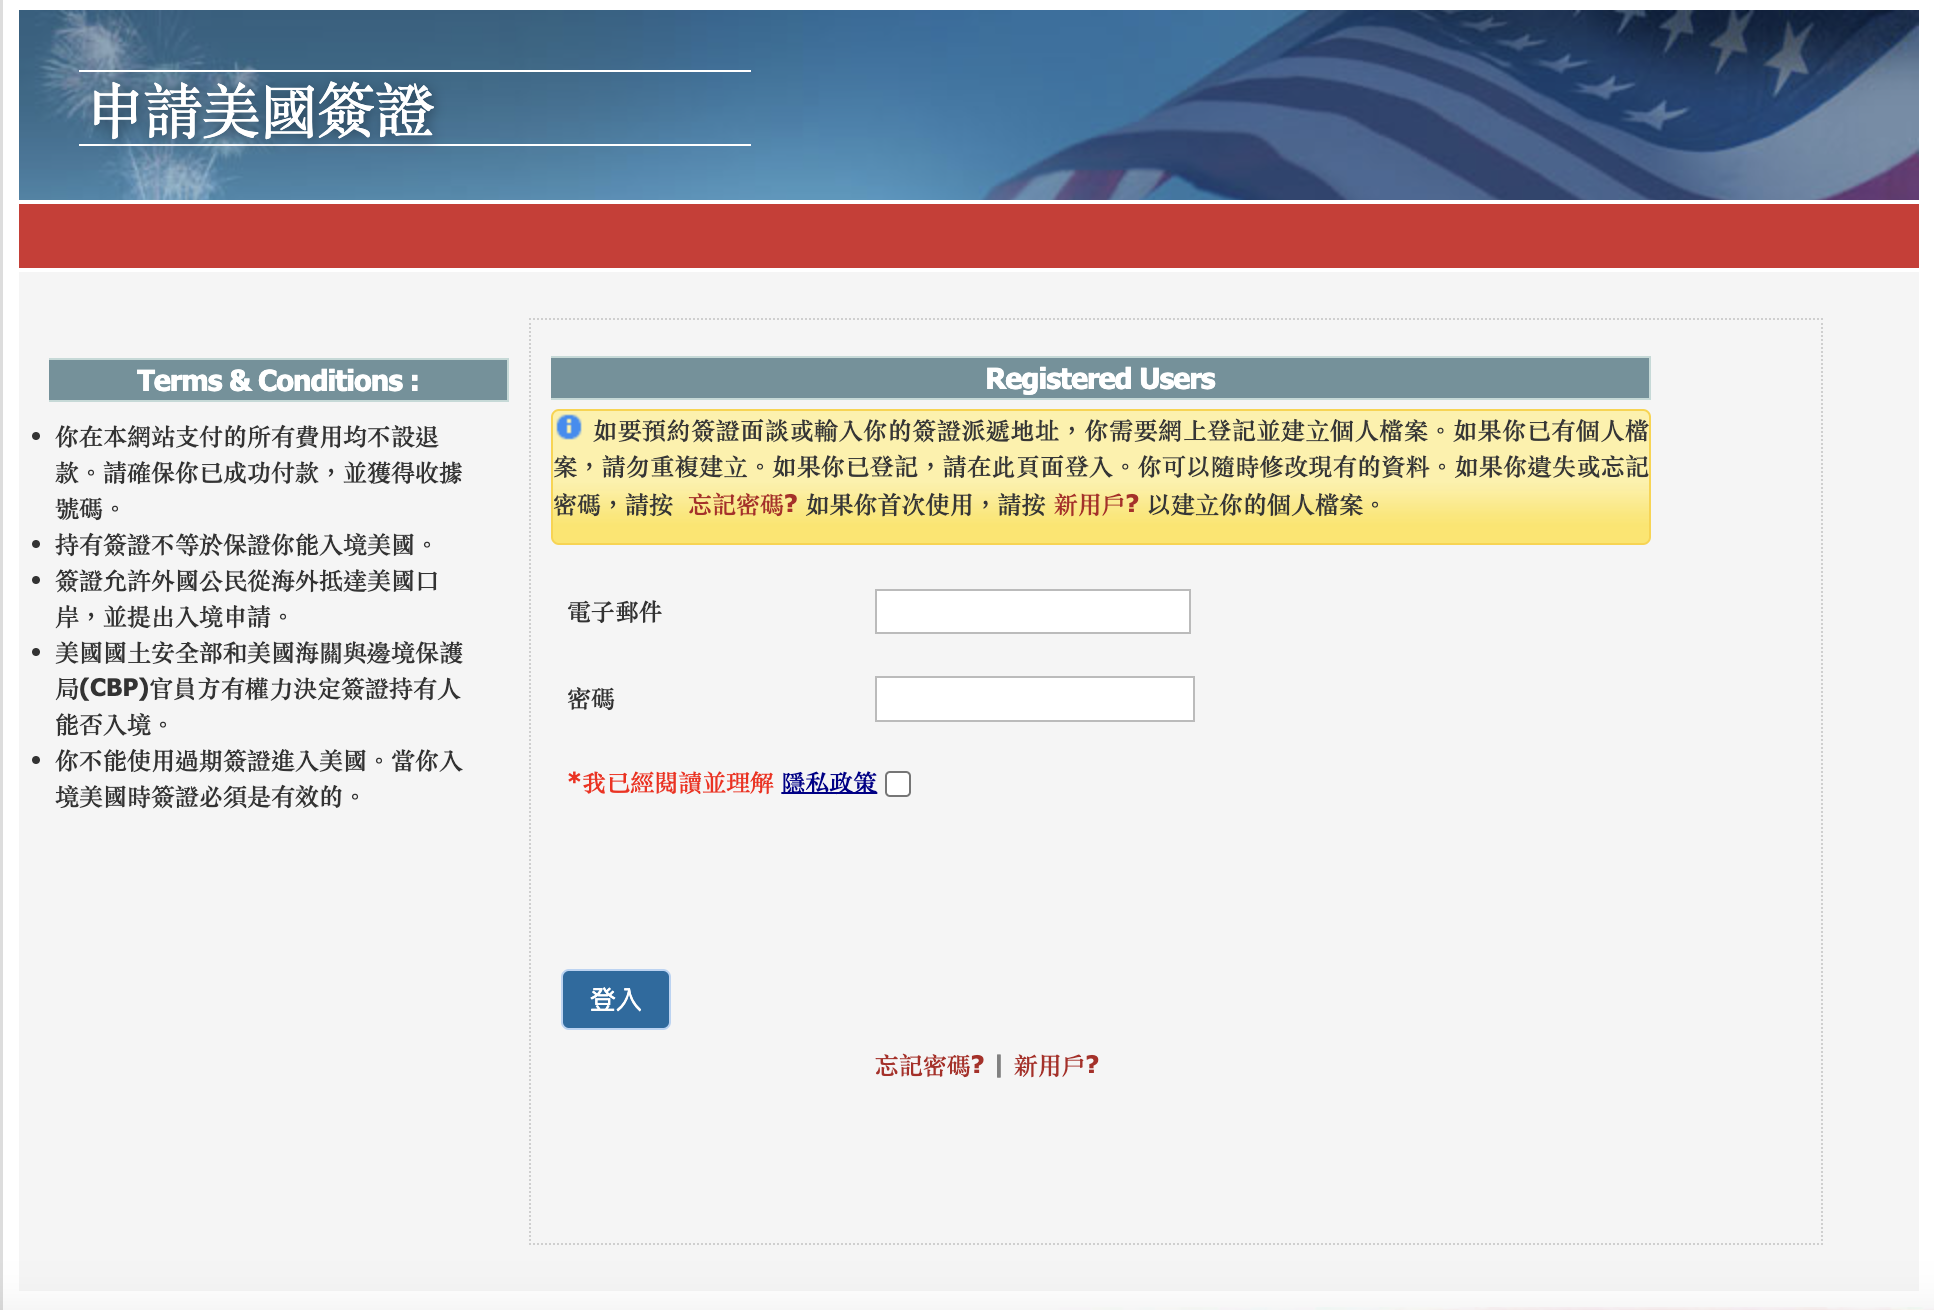Tick the 隱私政策 agreement checkbox
The height and width of the screenshot is (1310, 1934).
point(898,784)
